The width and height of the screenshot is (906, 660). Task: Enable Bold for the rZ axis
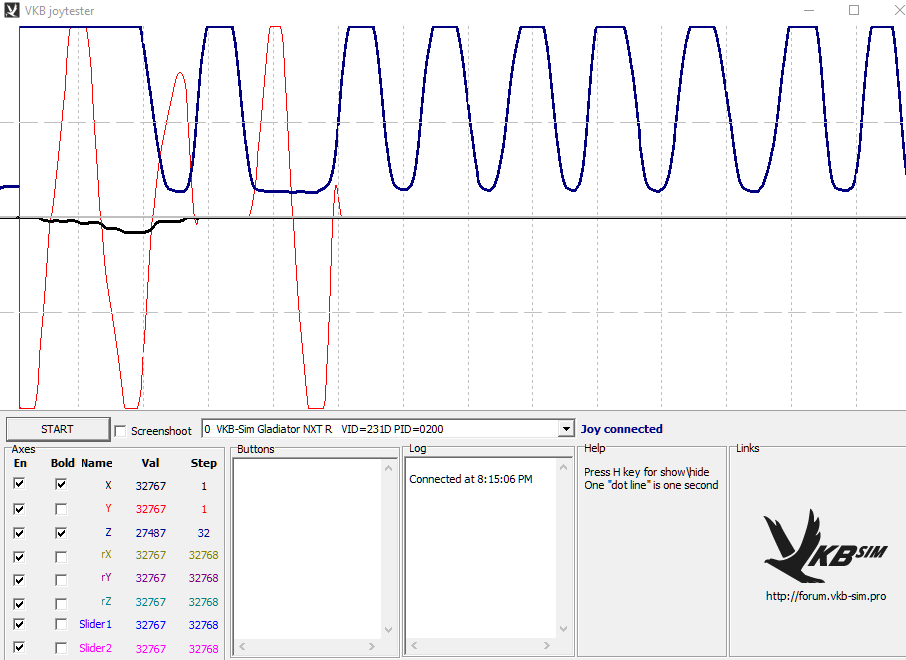pos(61,603)
